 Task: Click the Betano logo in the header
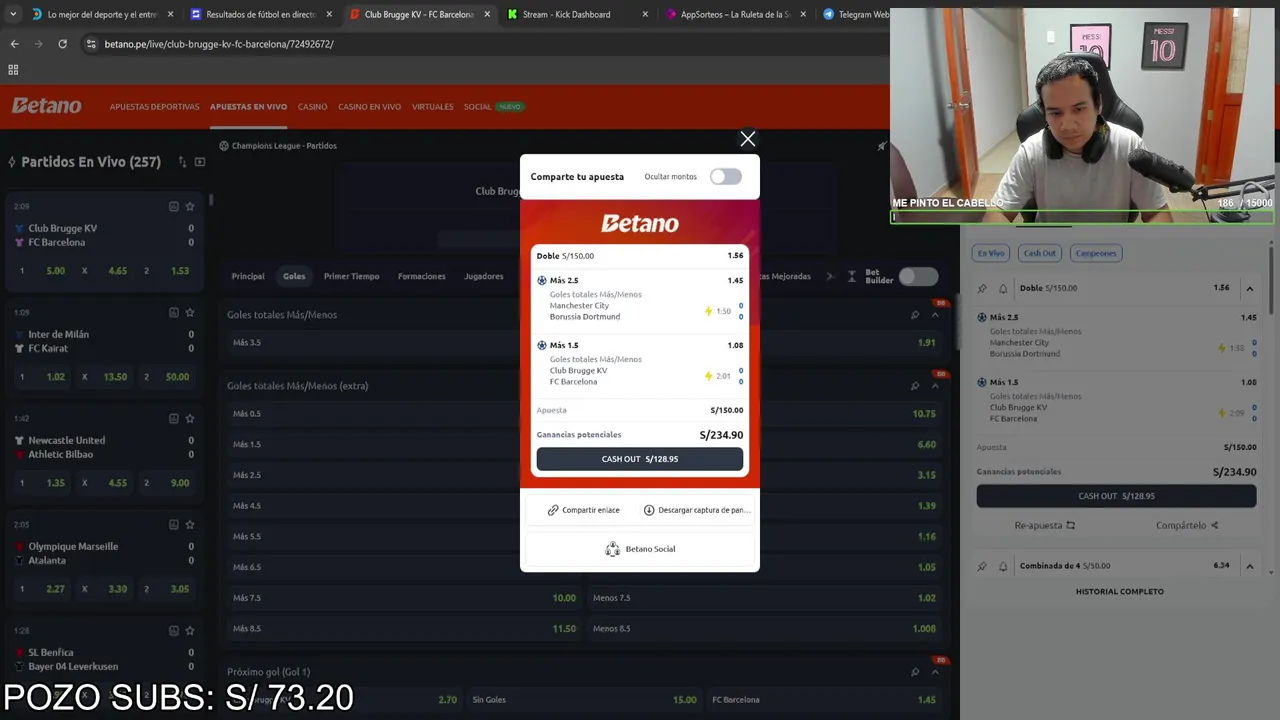(x=47, y=106)
